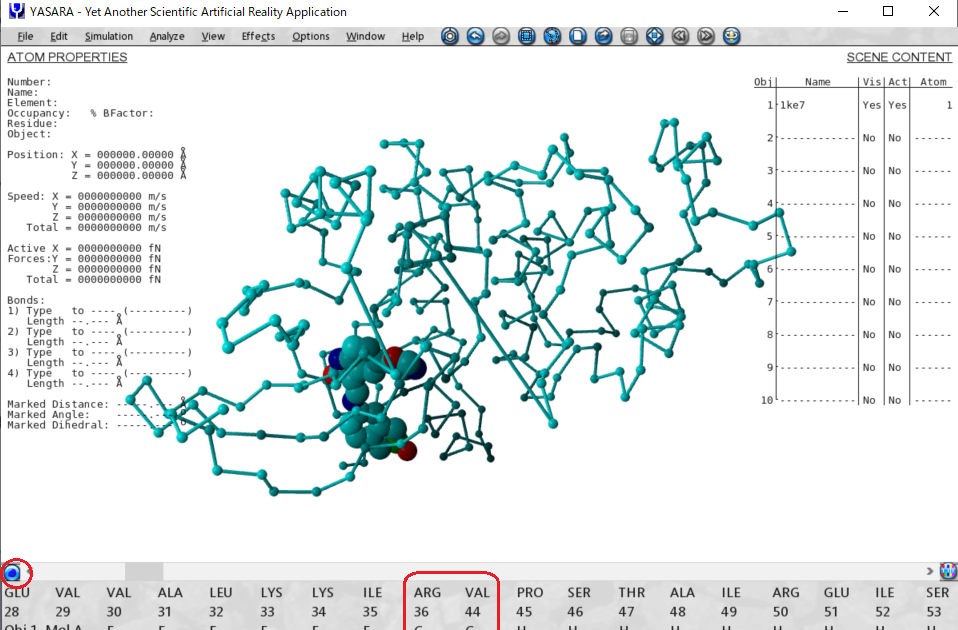Image resolution: width=958 pixels, height=630 pixels.
Task: Click the double-left rewind toolbar icon
Action: coord(681,36)
